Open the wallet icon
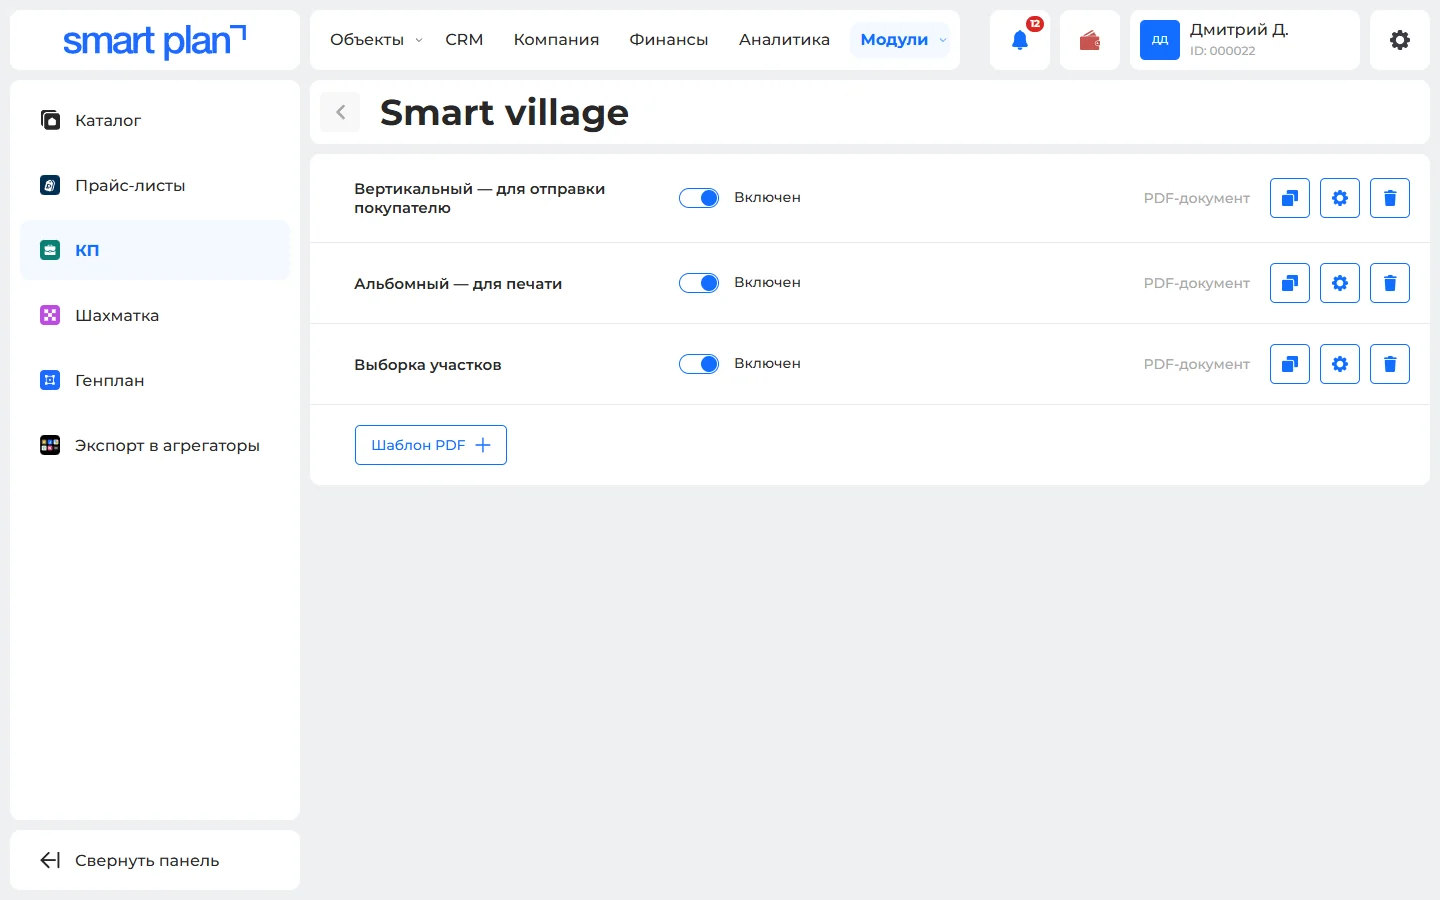 pyautogui.click(x=1090, y=40)
